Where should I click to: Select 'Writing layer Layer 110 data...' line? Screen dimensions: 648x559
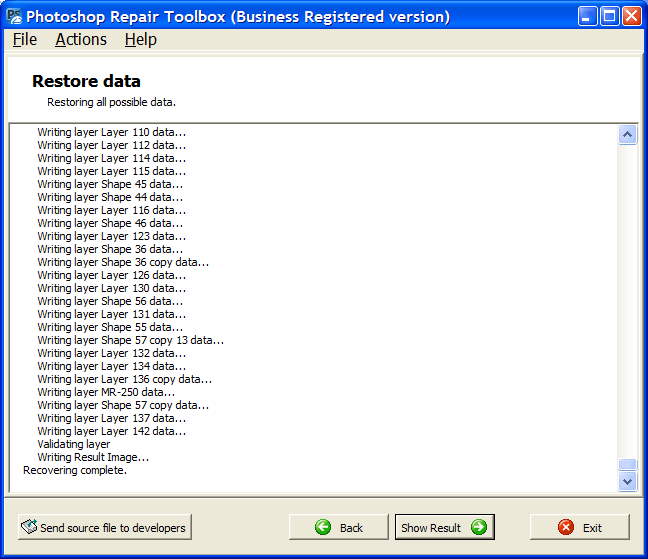112,132
